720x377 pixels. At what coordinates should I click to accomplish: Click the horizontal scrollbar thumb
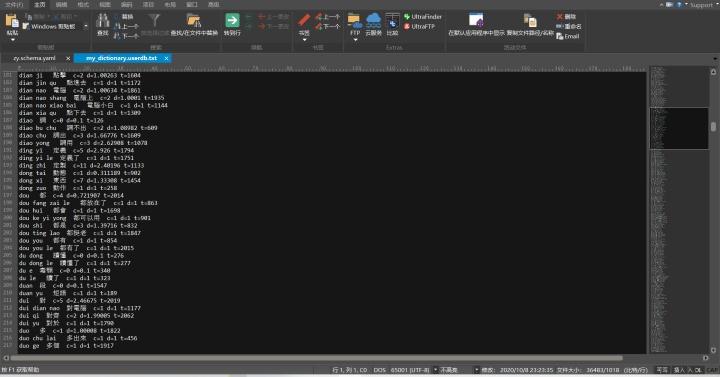tap(317, 358)
